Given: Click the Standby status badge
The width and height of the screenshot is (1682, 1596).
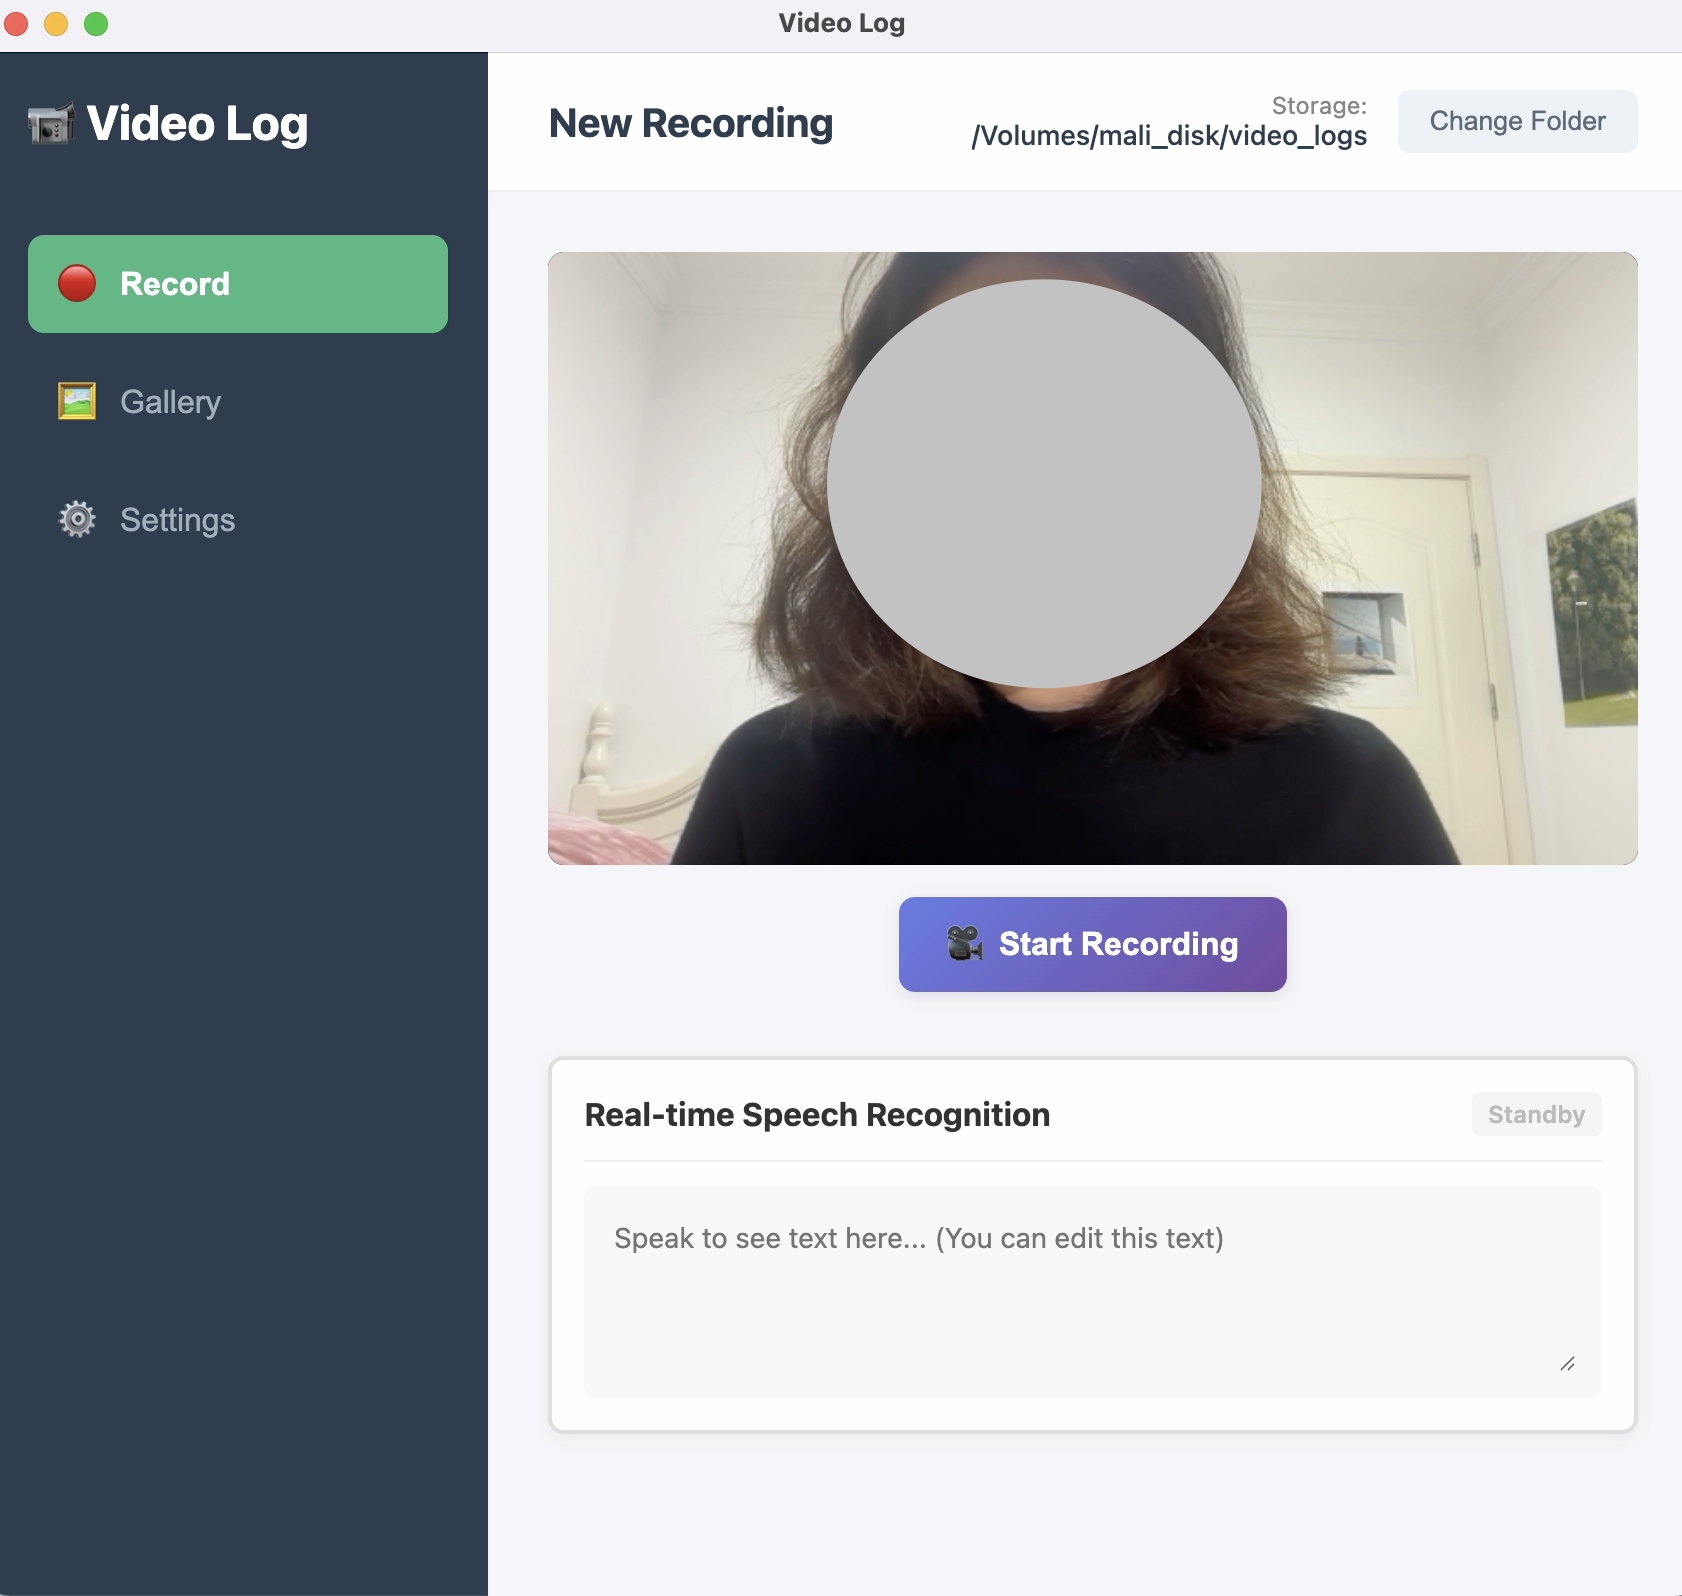Looking at the screenshot, I should (1535, 1113).
